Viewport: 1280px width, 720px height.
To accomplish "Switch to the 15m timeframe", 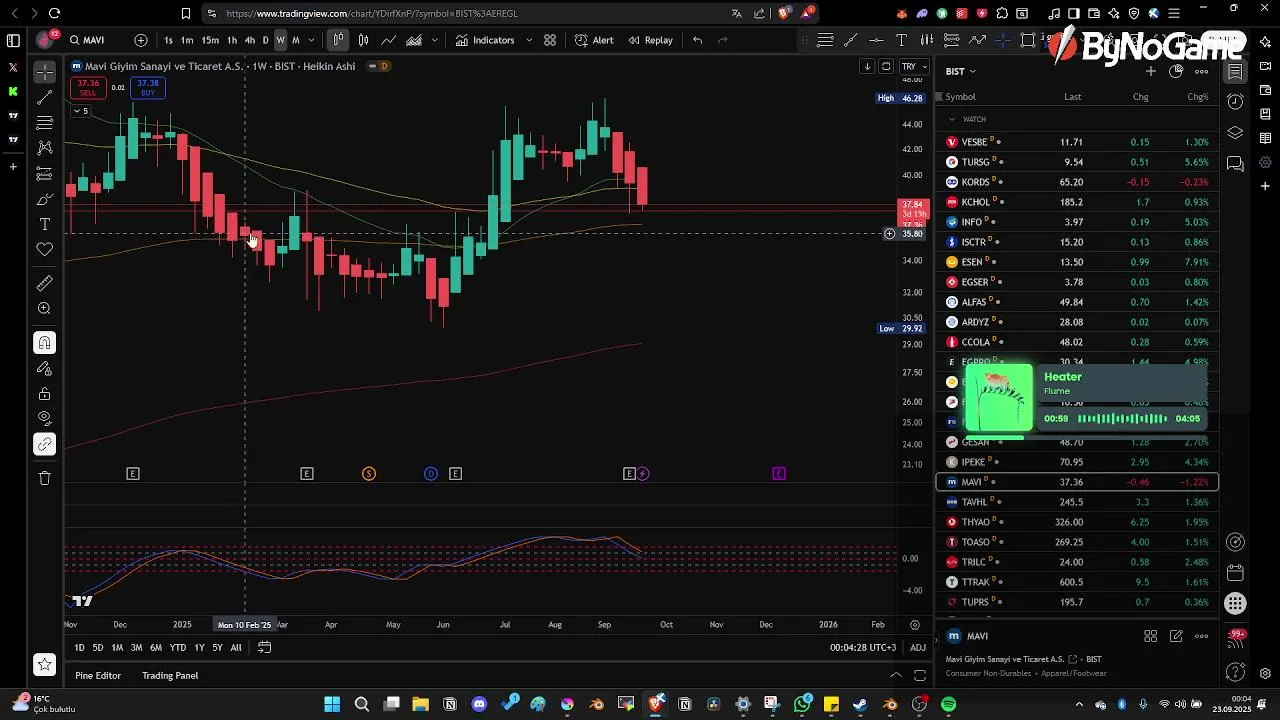I will (x=210, y=40).
